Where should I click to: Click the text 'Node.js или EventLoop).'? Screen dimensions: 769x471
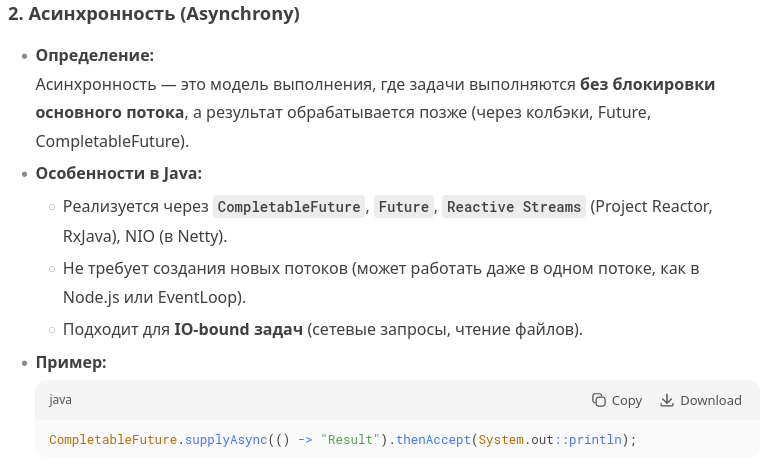coord(154,297)
